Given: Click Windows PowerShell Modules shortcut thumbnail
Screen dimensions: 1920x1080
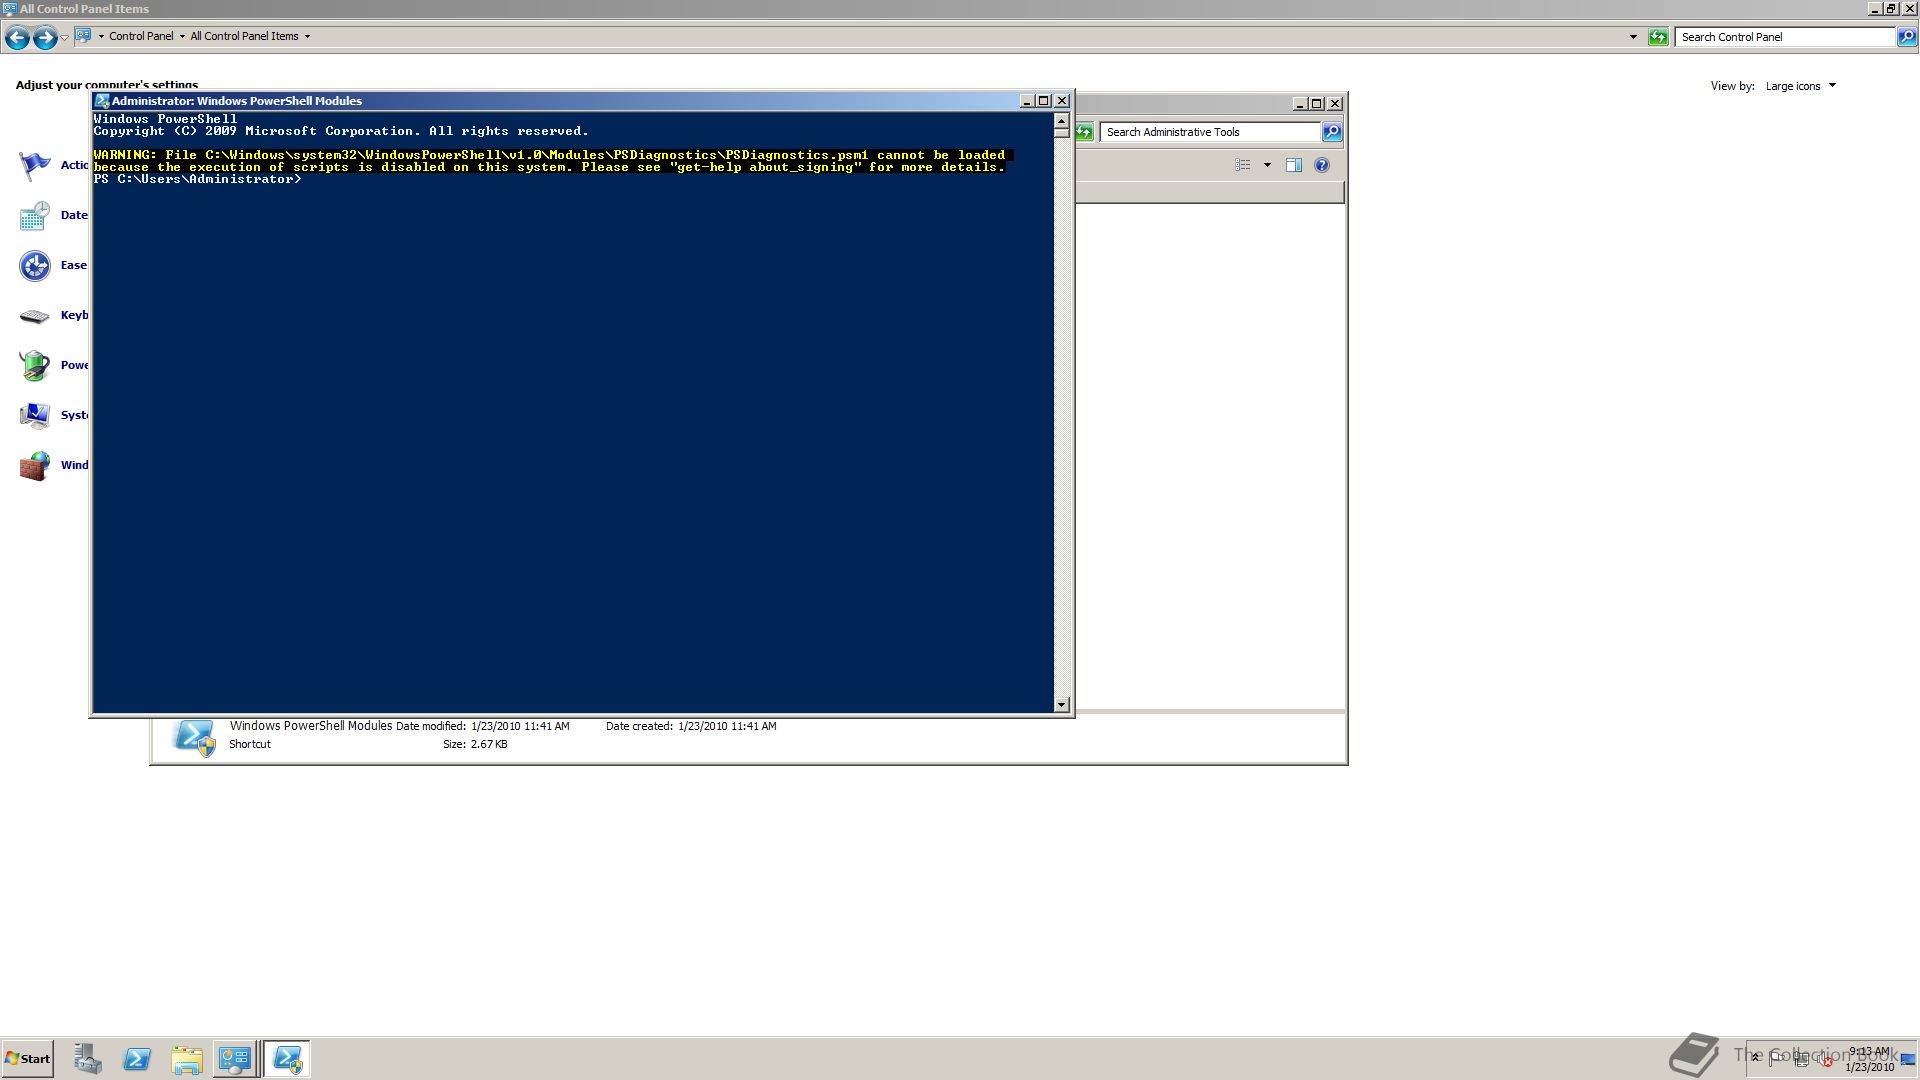Looking at the screenshot, I should click(x=194, y=737).
